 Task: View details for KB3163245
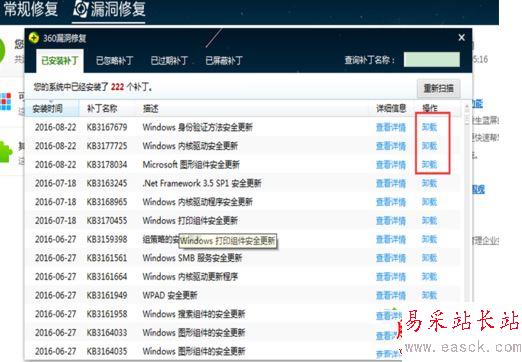click(391, 183)
